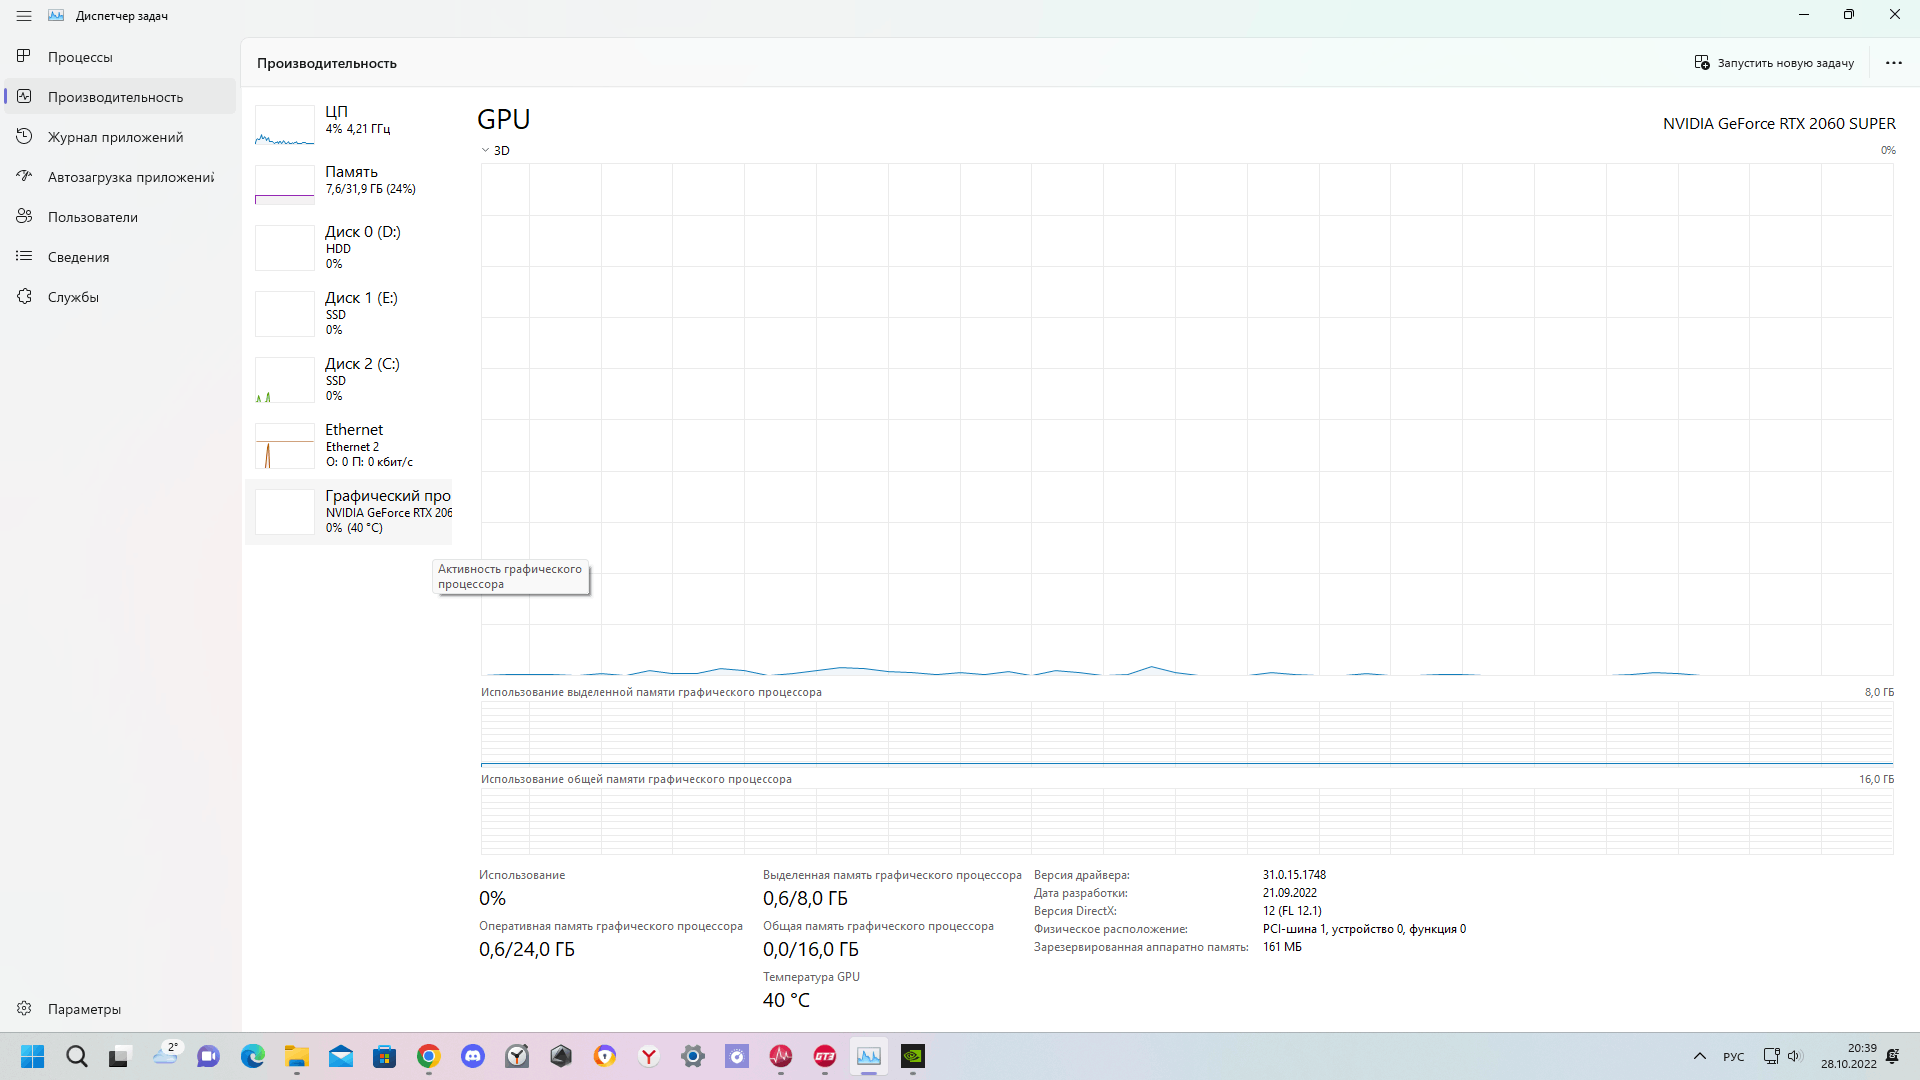1920x1080 pixels.
Task: Open Журнал приложений page
Action: (120, 137)
